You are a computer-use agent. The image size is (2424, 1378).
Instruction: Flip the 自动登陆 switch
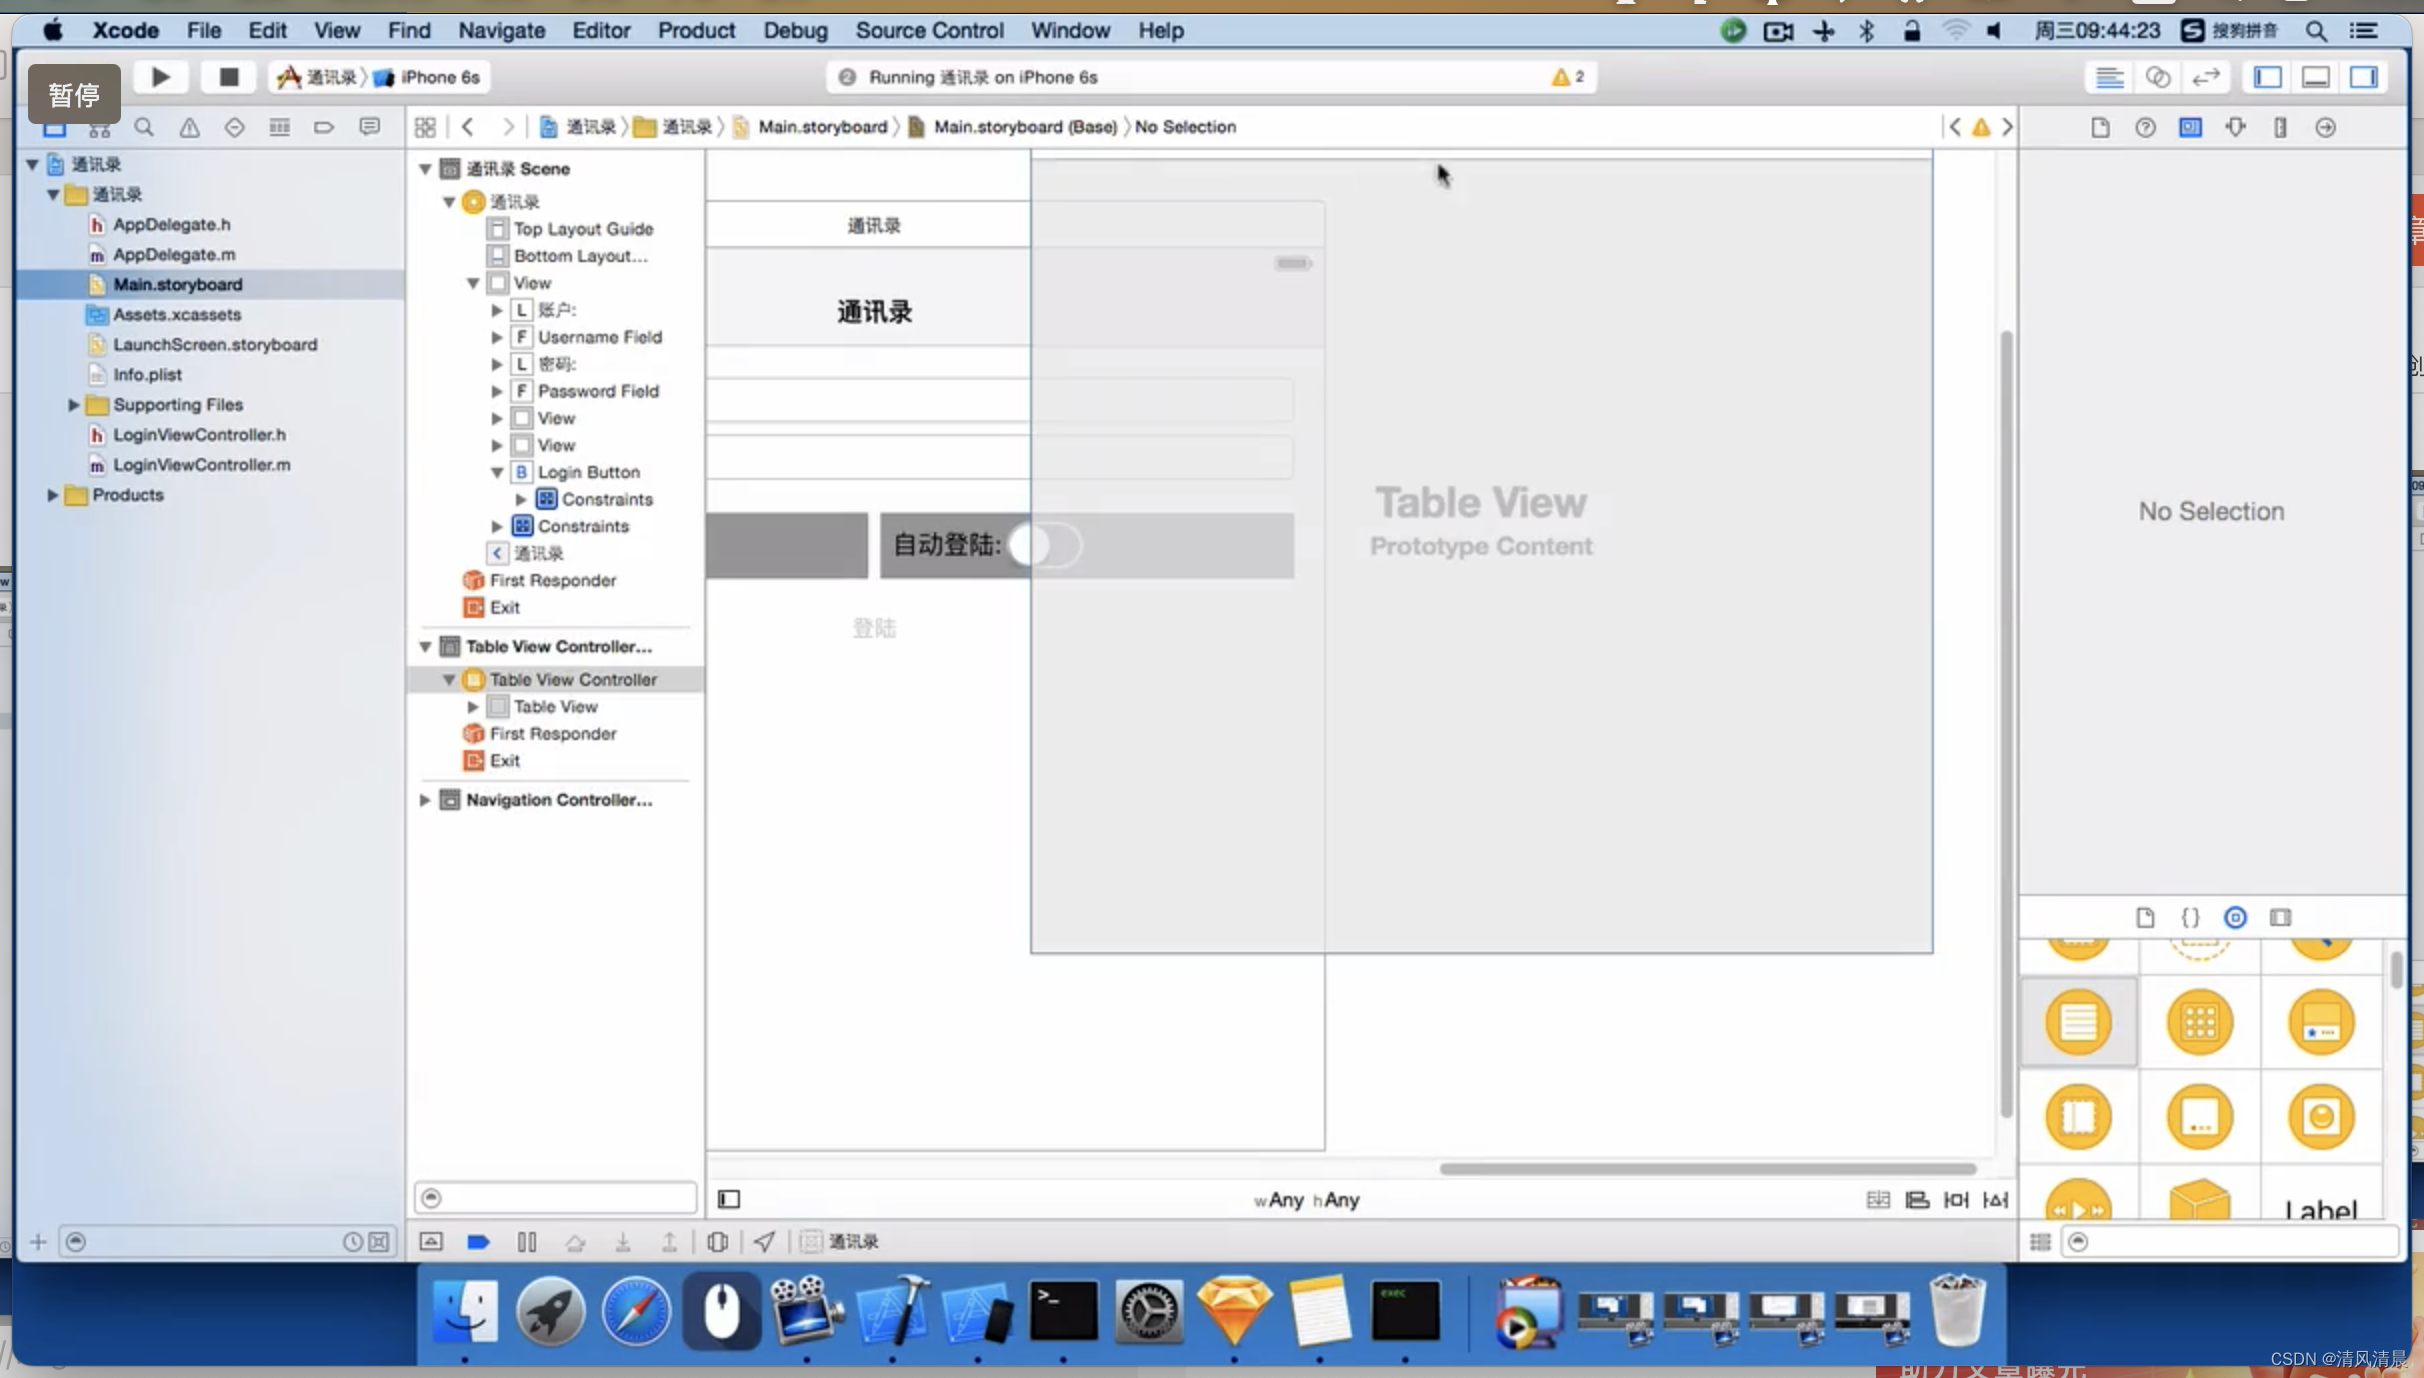1044,545
